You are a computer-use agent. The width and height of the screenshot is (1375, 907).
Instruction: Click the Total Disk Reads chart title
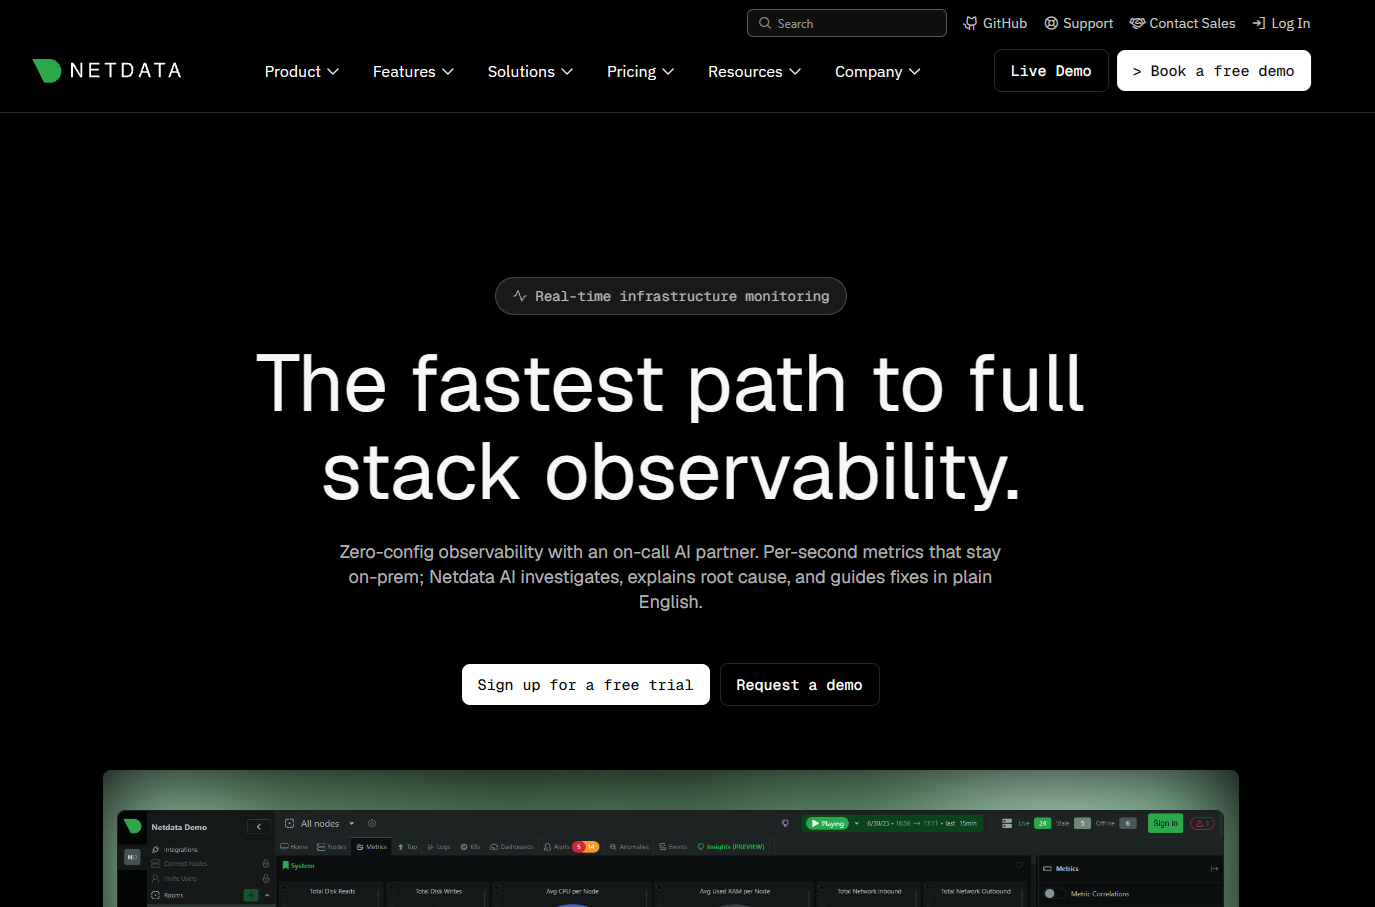pos(332,891)
